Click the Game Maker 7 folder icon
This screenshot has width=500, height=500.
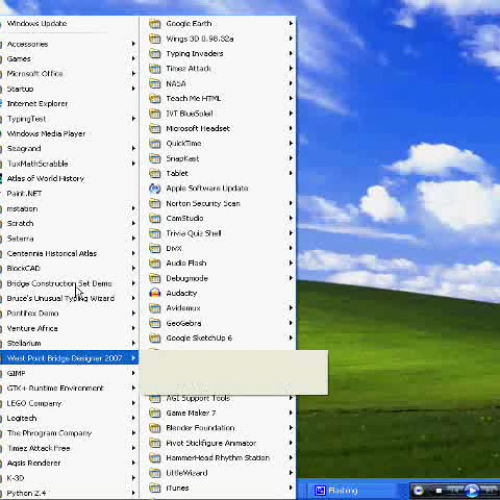pyautogui.click(x=155, y=413)
